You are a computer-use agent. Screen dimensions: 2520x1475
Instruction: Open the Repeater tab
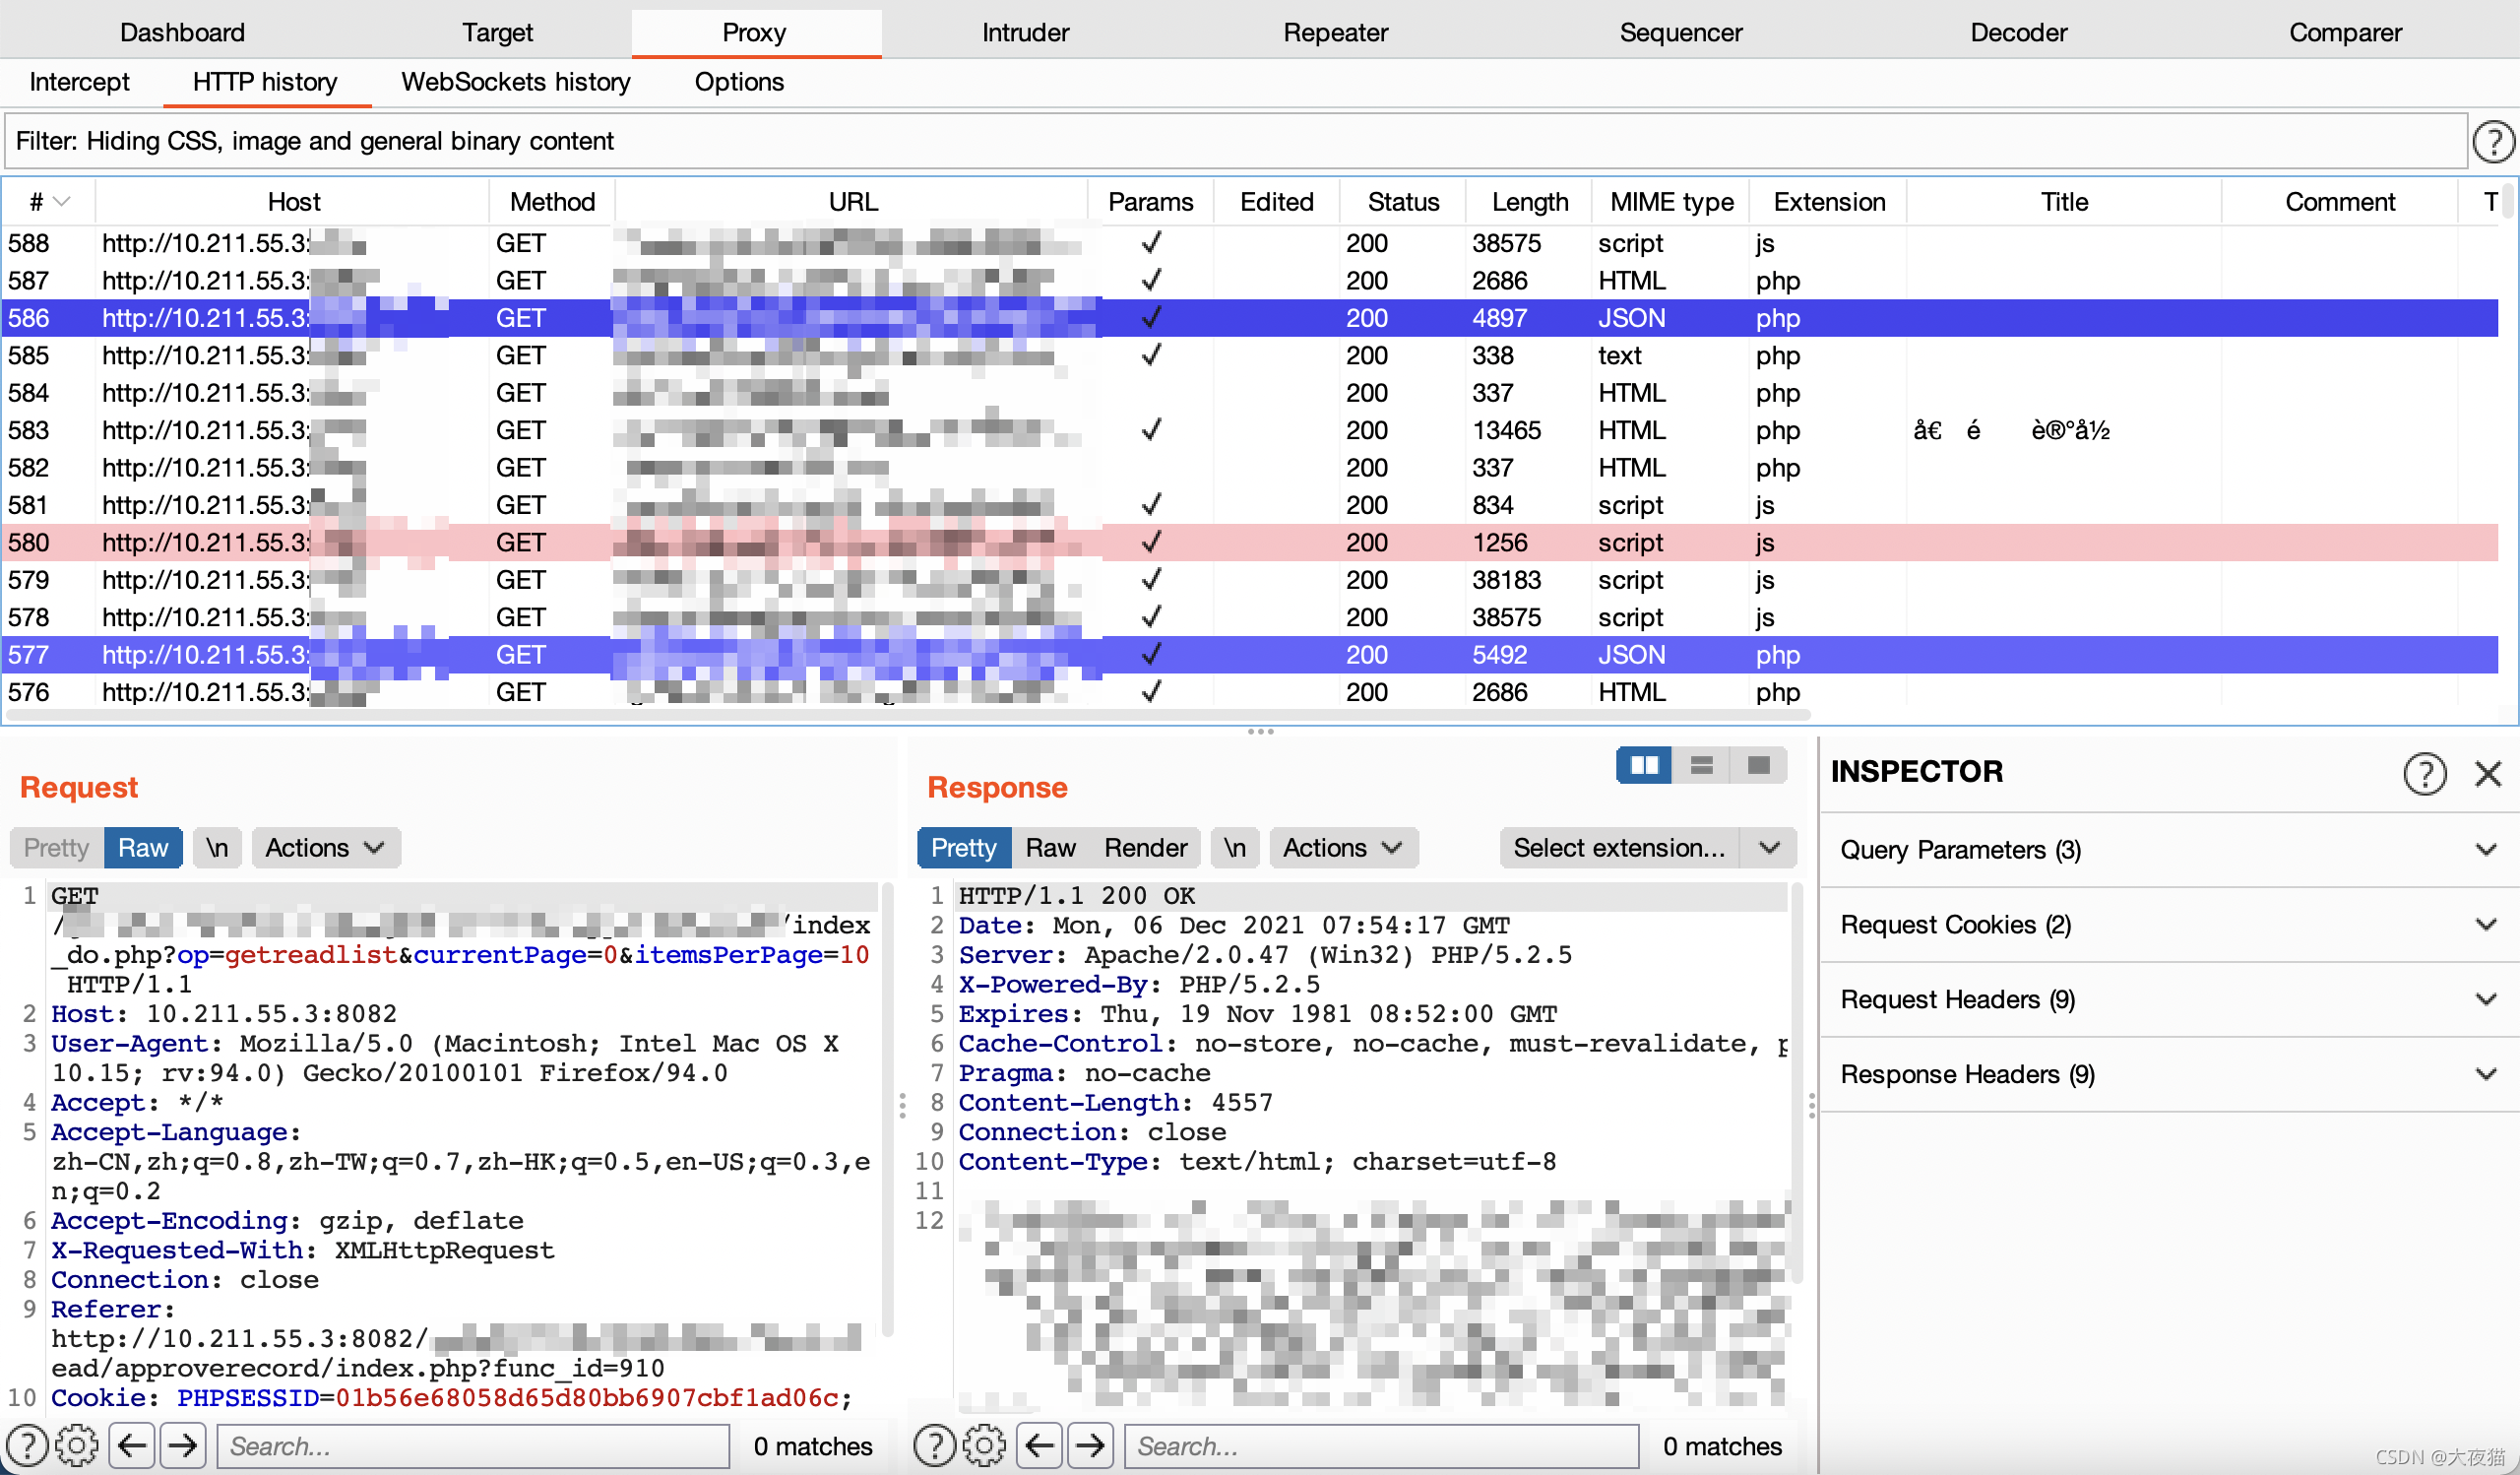click(x=1334, y=32)
